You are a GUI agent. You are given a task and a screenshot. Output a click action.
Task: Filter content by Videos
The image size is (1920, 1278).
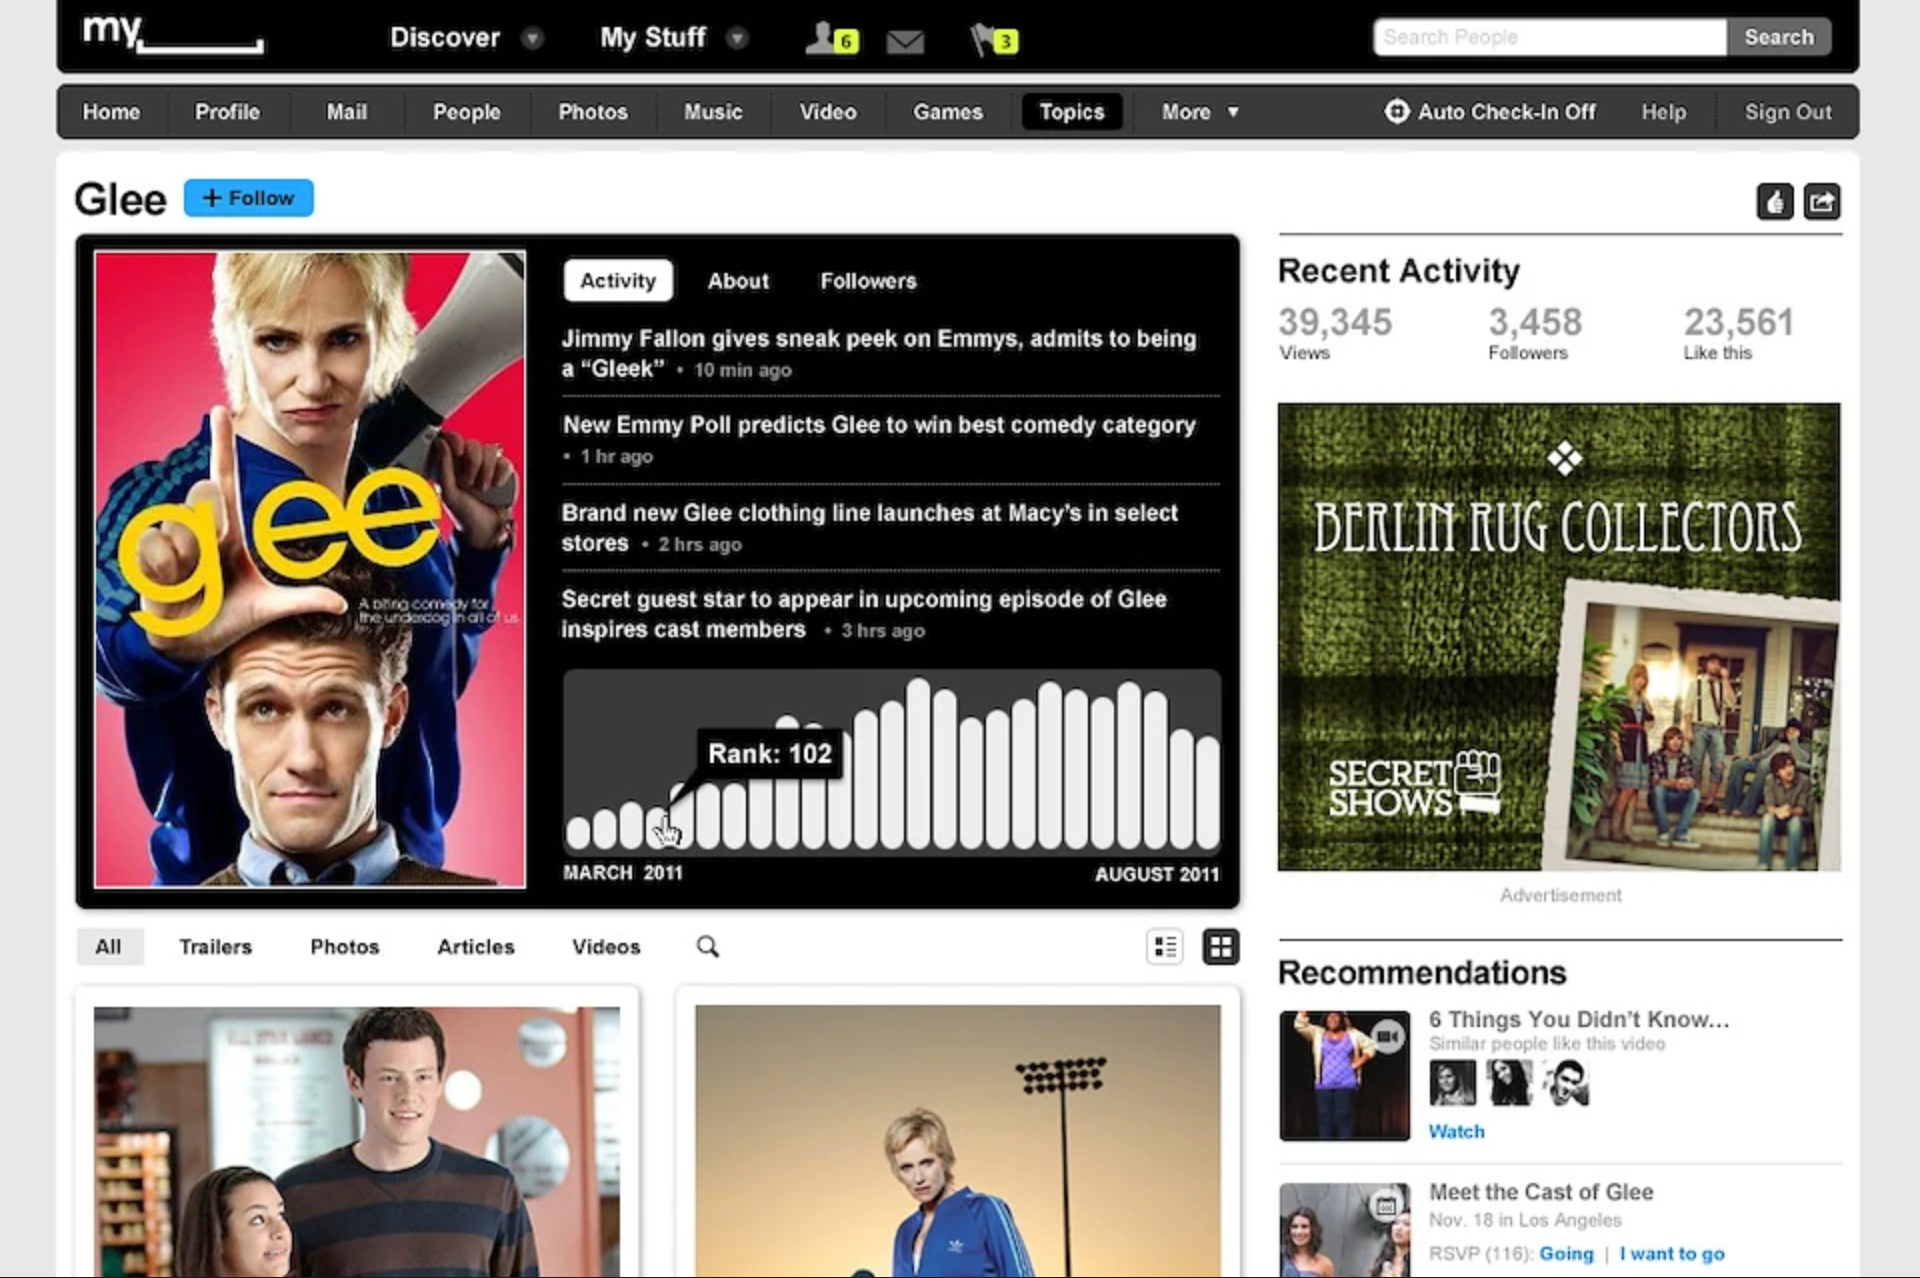pos(606,947)
